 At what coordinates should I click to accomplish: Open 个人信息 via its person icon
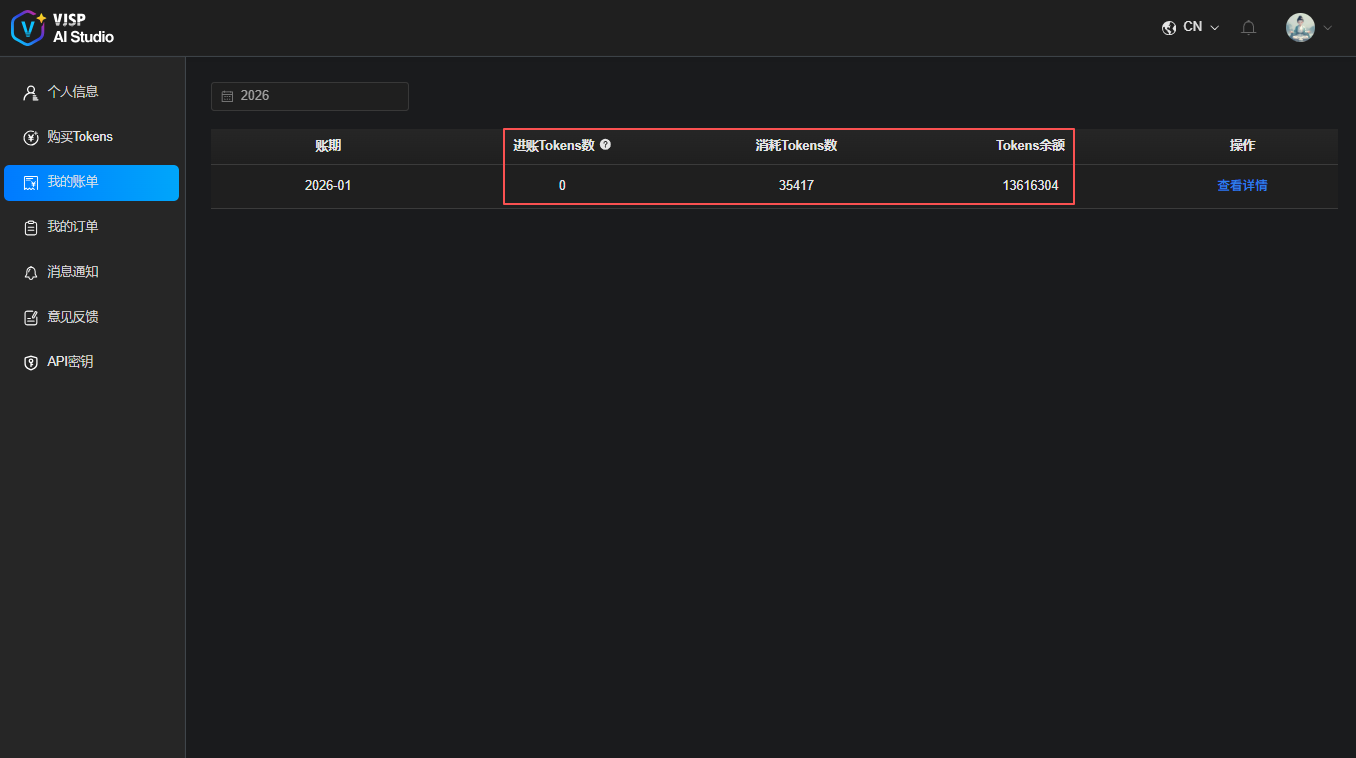click(x=31, y=92)
